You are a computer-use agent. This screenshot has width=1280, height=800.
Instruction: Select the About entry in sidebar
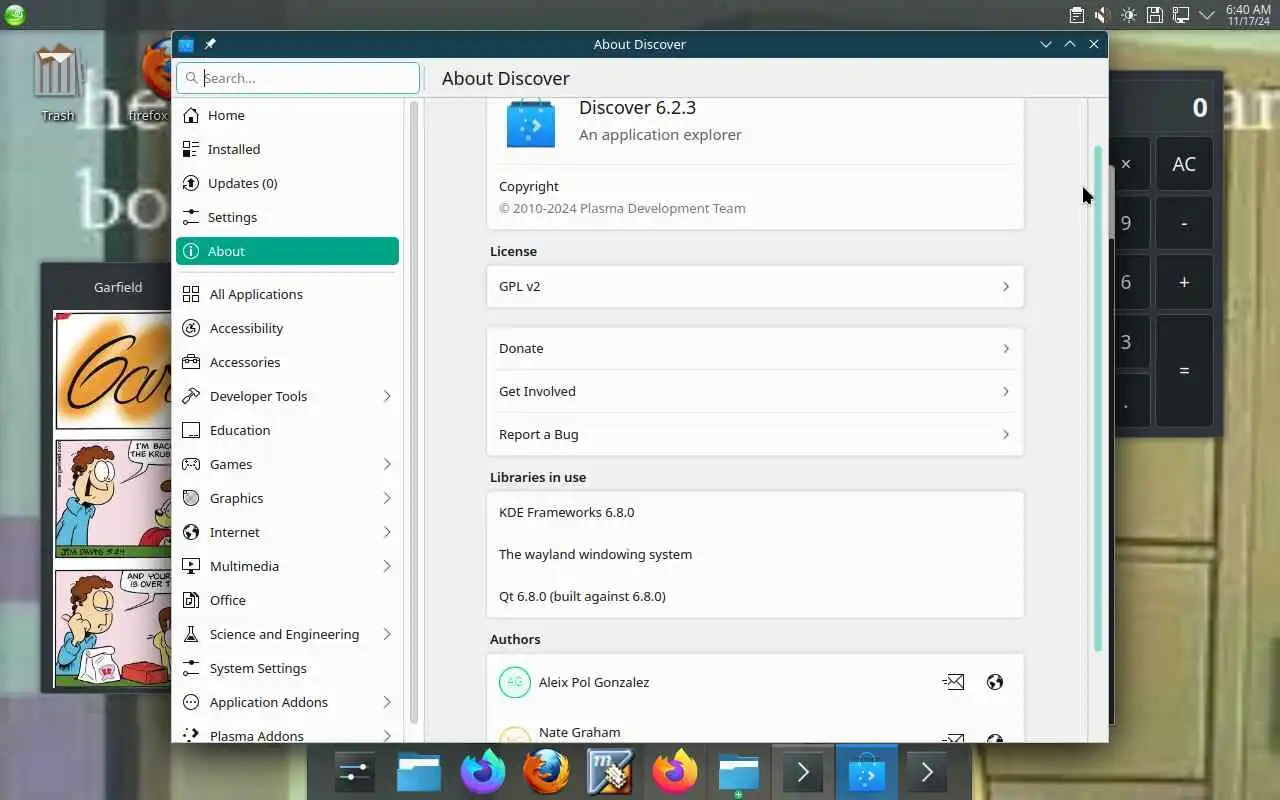[x=287, y=251]
